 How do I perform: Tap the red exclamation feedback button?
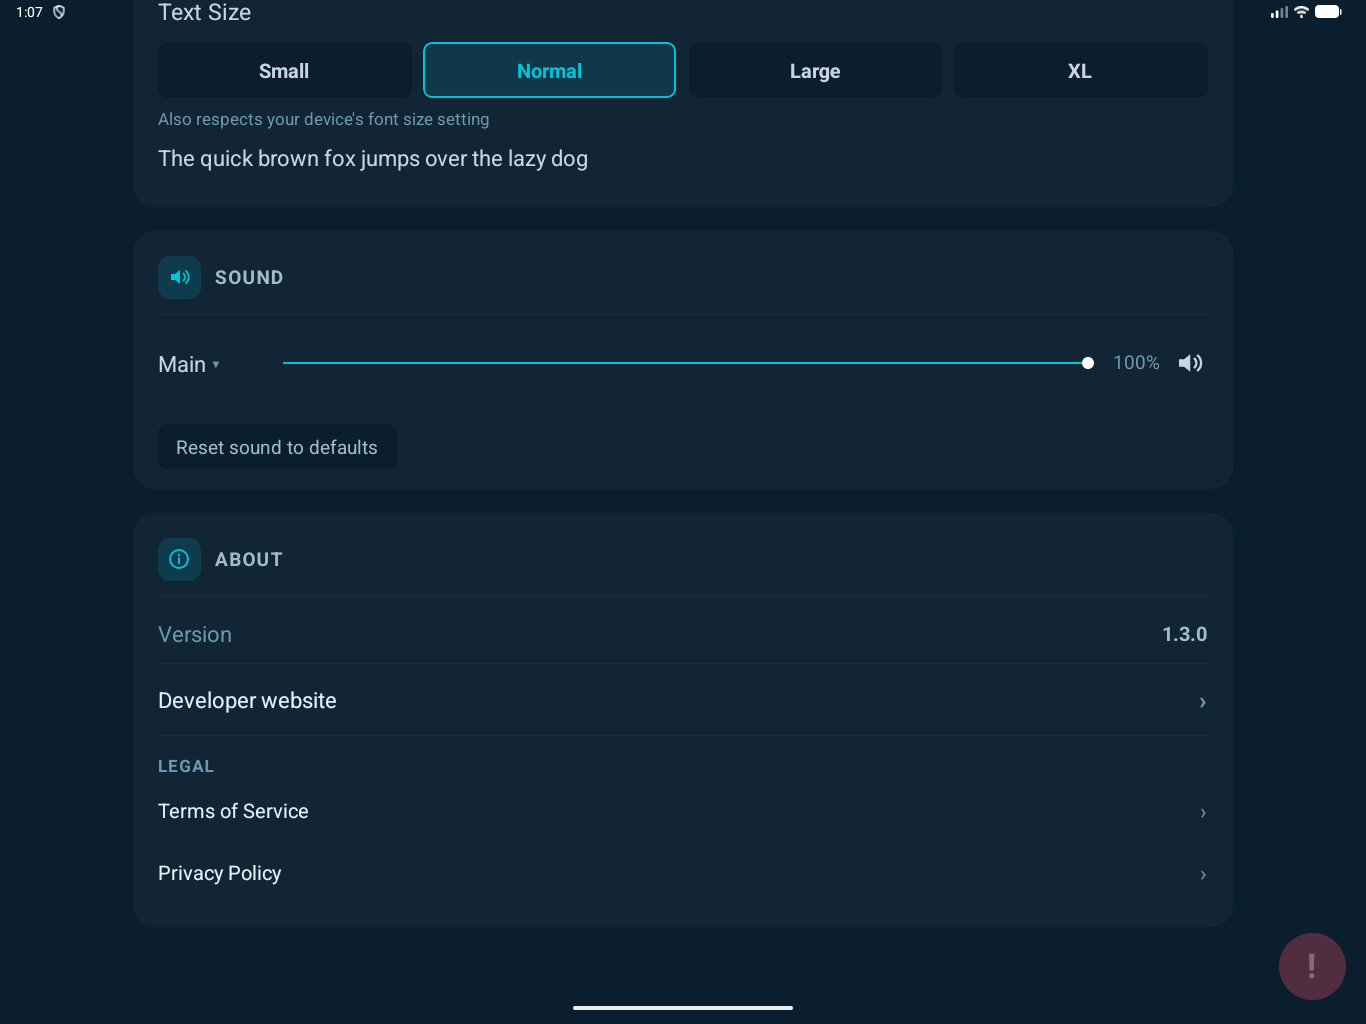click(1311, 966)
